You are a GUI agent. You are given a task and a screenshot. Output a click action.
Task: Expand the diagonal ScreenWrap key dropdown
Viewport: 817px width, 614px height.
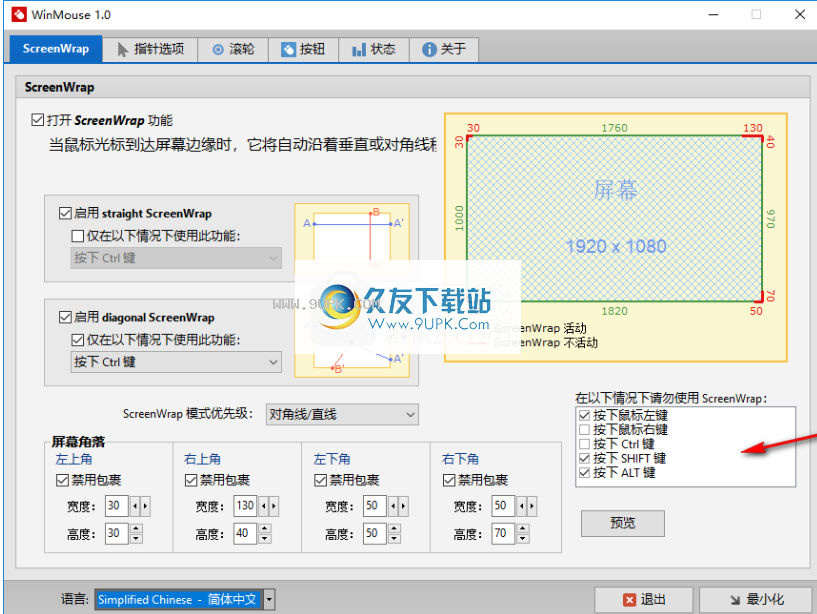pos(176,362)
